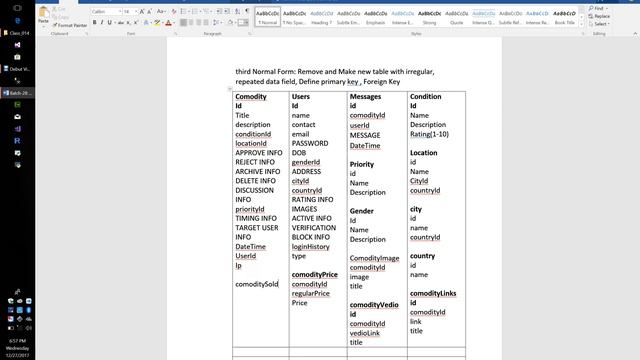Screen dimensions: 640x360
Task: Click the 'Comodity' table heading
Action: 251,96
